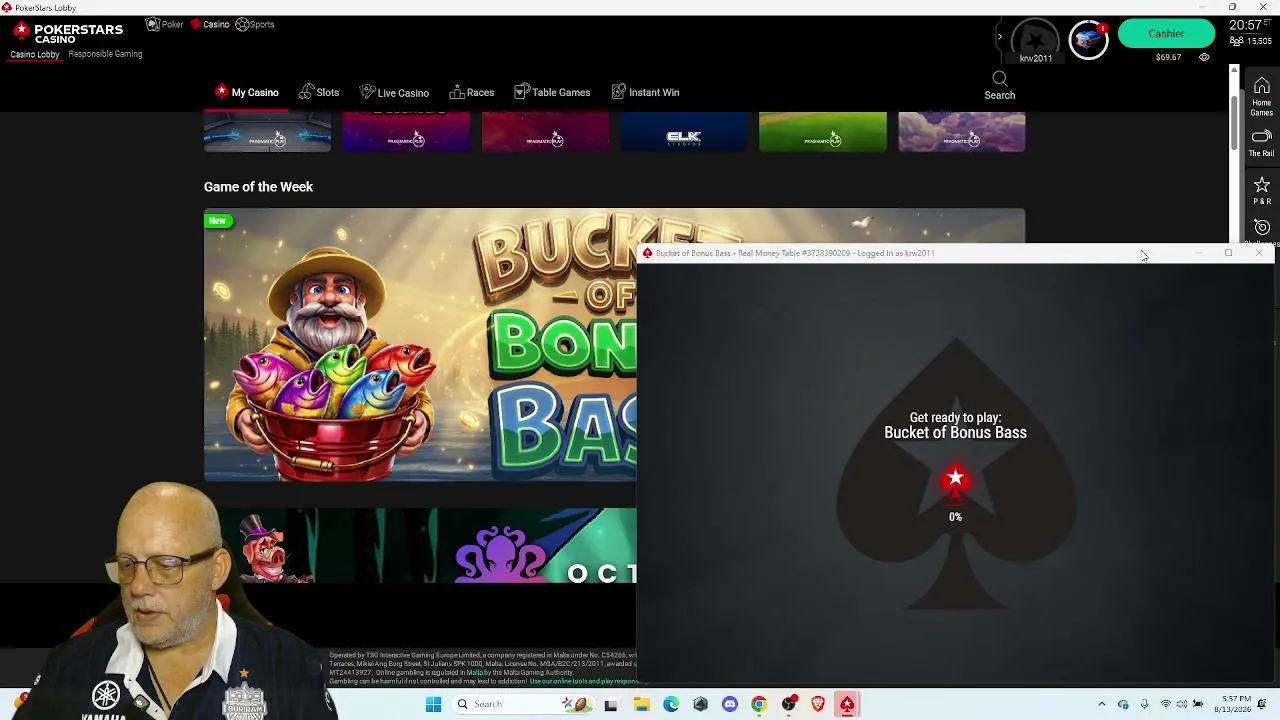The height and width of the screenshot is (720, 1280).
Task: Show hidden system tray icons
Action: 1102,704
